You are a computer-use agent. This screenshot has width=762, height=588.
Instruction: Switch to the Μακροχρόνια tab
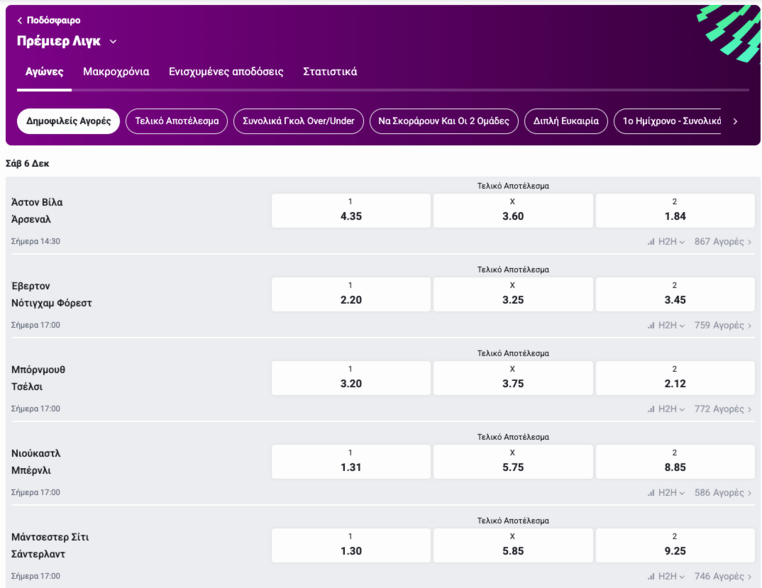(116, 72)
